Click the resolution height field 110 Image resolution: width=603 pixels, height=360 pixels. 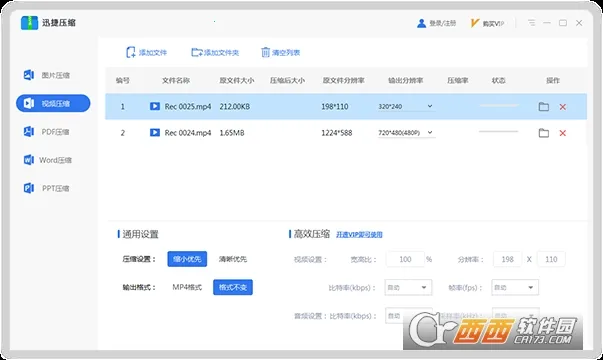551,259
